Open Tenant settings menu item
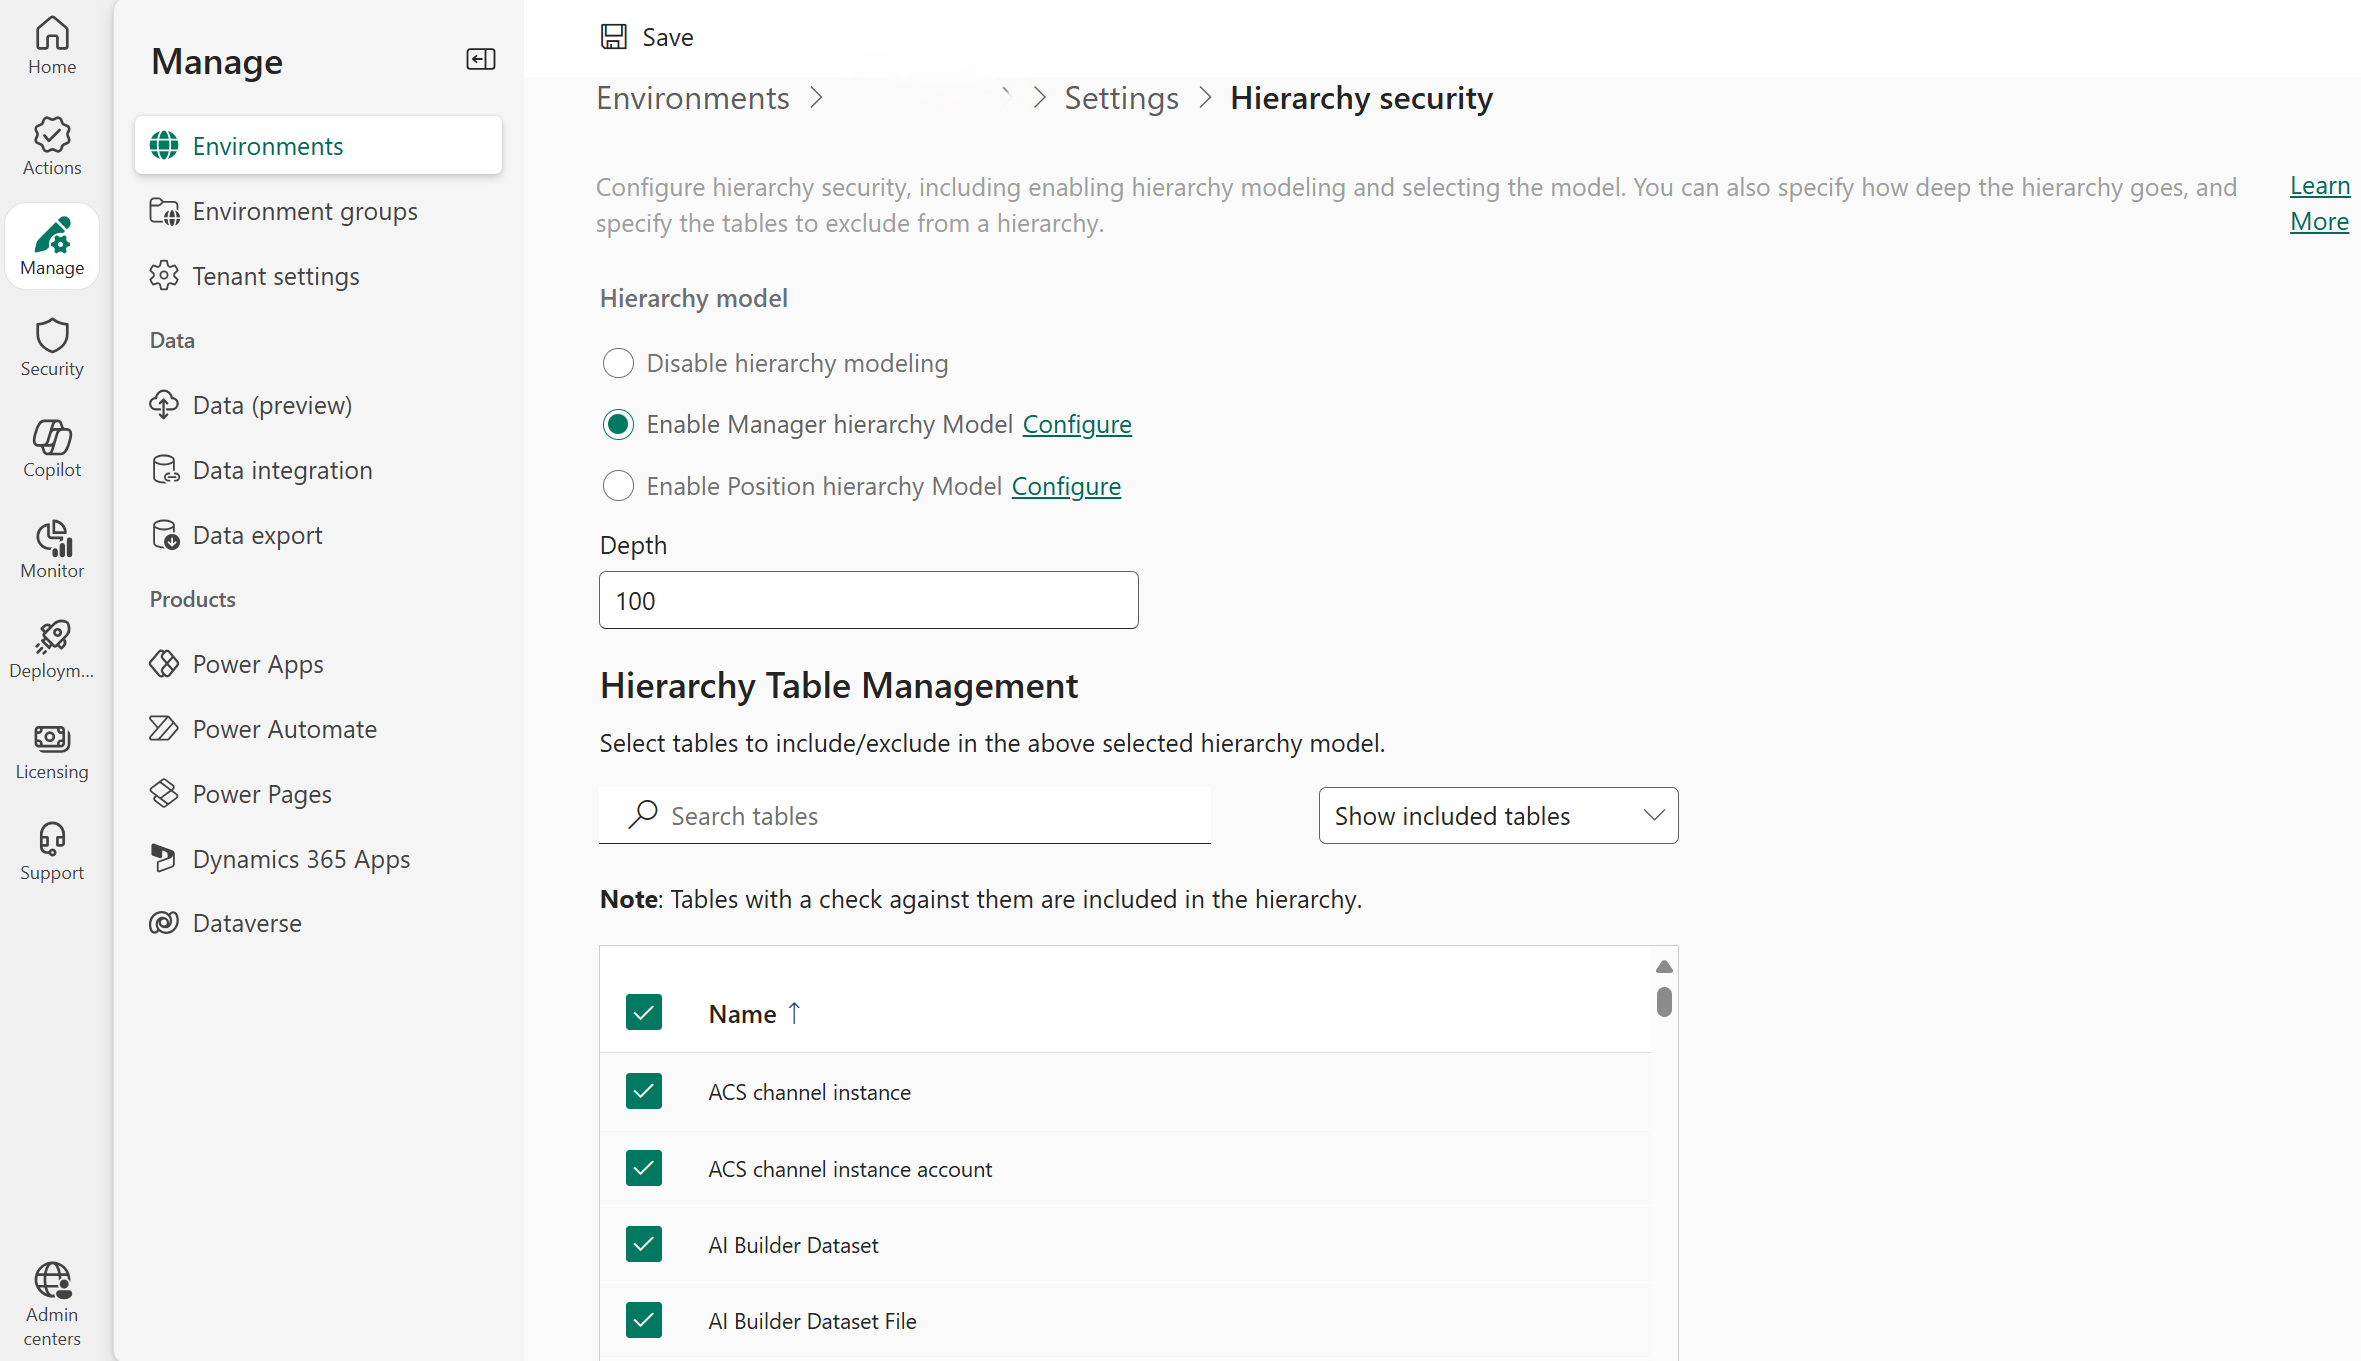 [276, 276]
